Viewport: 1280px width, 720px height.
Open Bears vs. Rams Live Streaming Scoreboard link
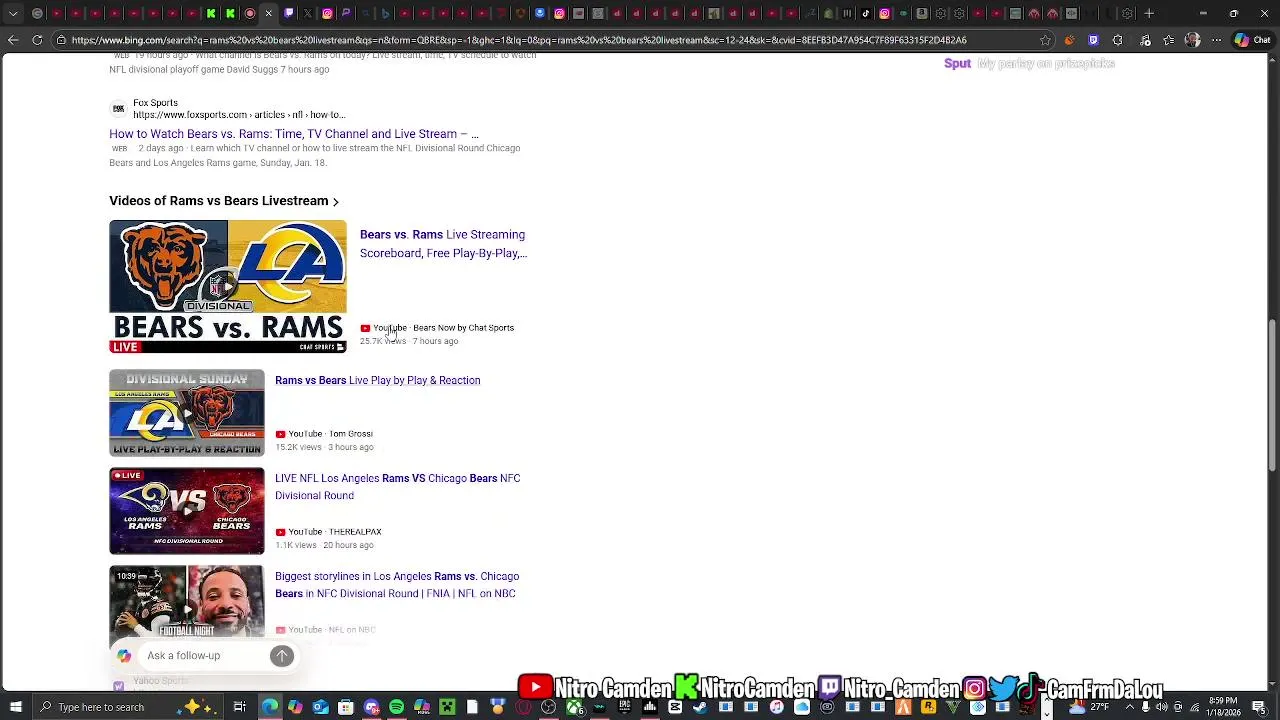443,243
